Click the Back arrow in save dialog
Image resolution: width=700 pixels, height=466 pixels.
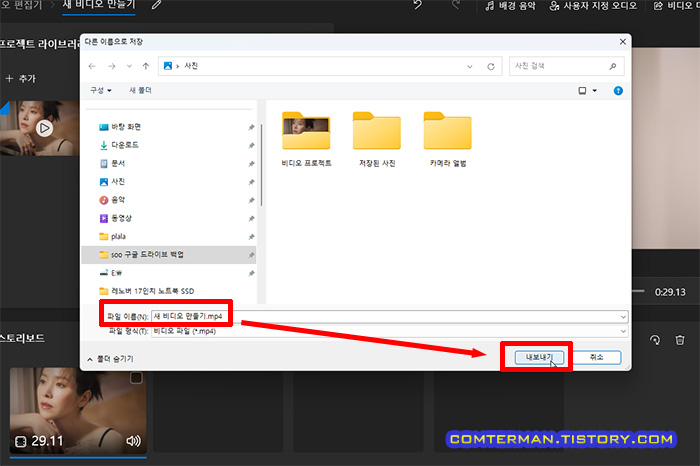pyautogui.click(x=92, y=66)
